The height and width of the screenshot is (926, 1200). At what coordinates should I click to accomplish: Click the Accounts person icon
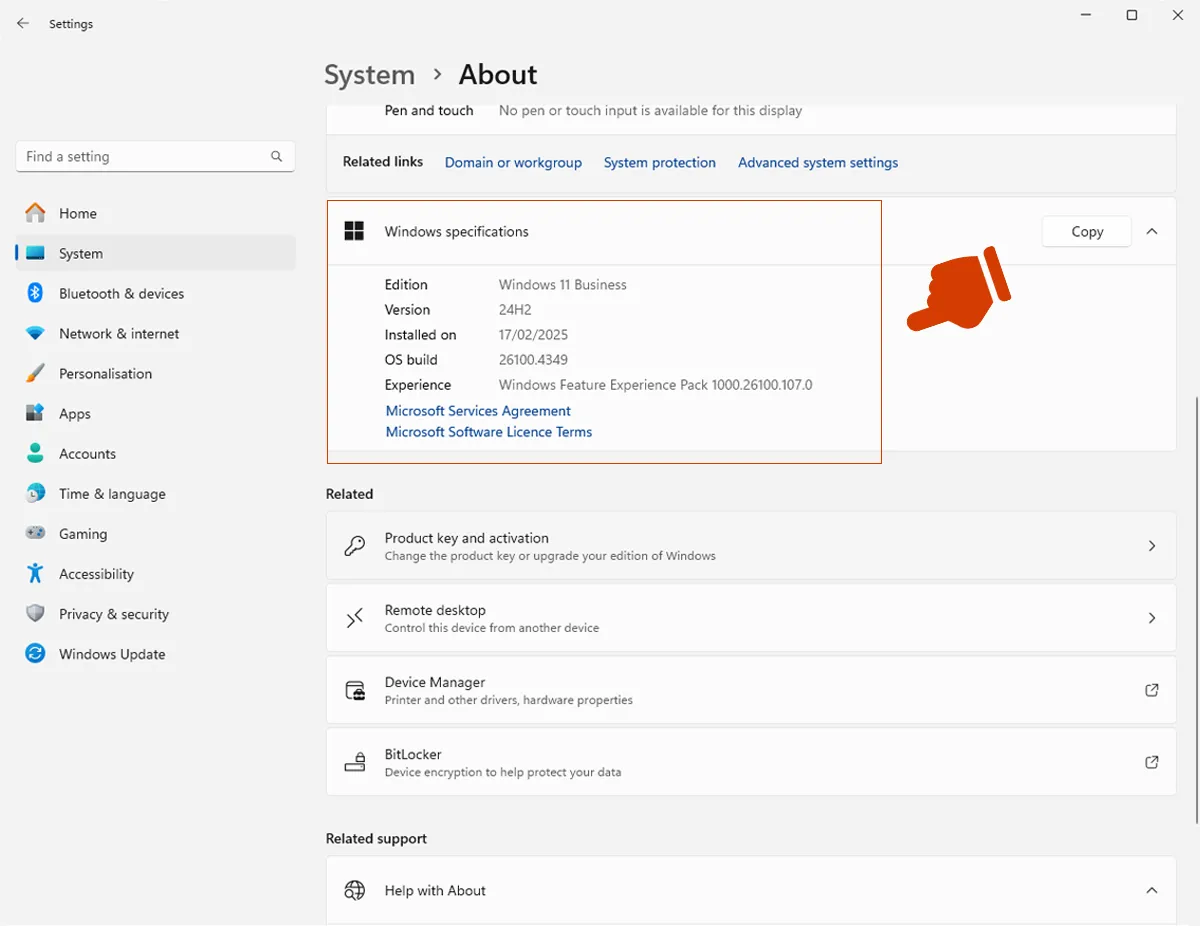pos(35,453)
